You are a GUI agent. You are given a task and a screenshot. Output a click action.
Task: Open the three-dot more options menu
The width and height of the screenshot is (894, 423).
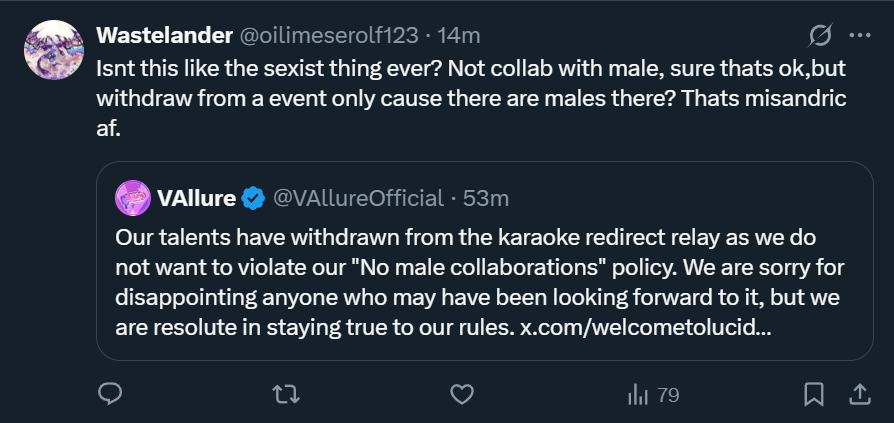pyautogui.click(x=859, y=35)
